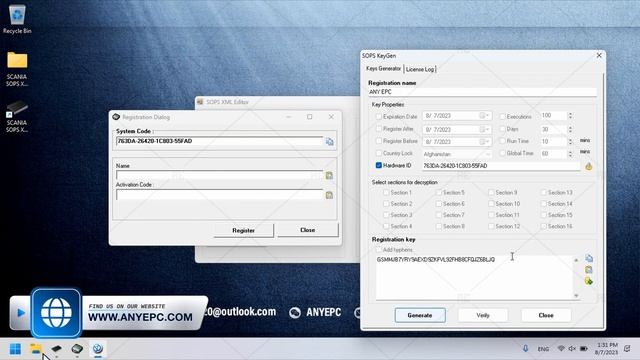
Task: Click the black device taskbar icon
Action: [x=56, y=349]
